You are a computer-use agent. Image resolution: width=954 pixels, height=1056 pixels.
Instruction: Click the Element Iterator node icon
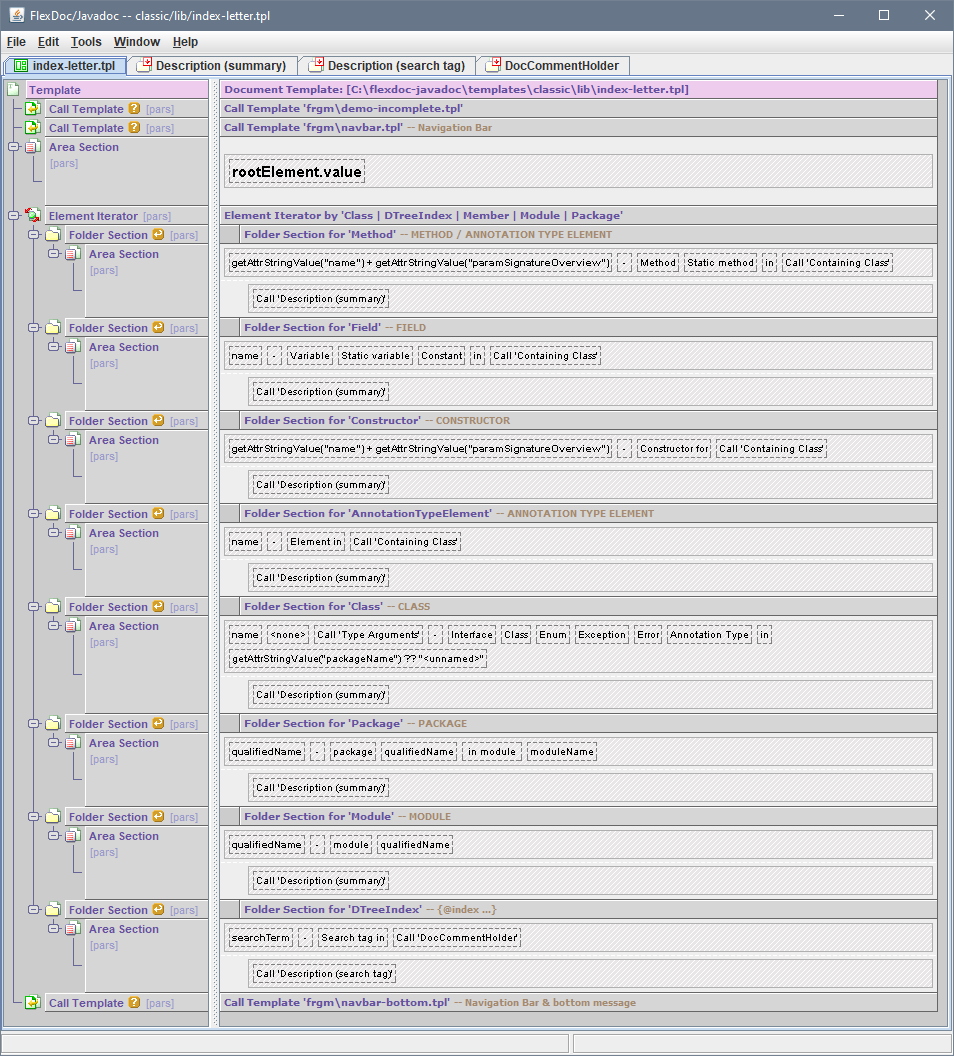(x=32, y=216)
